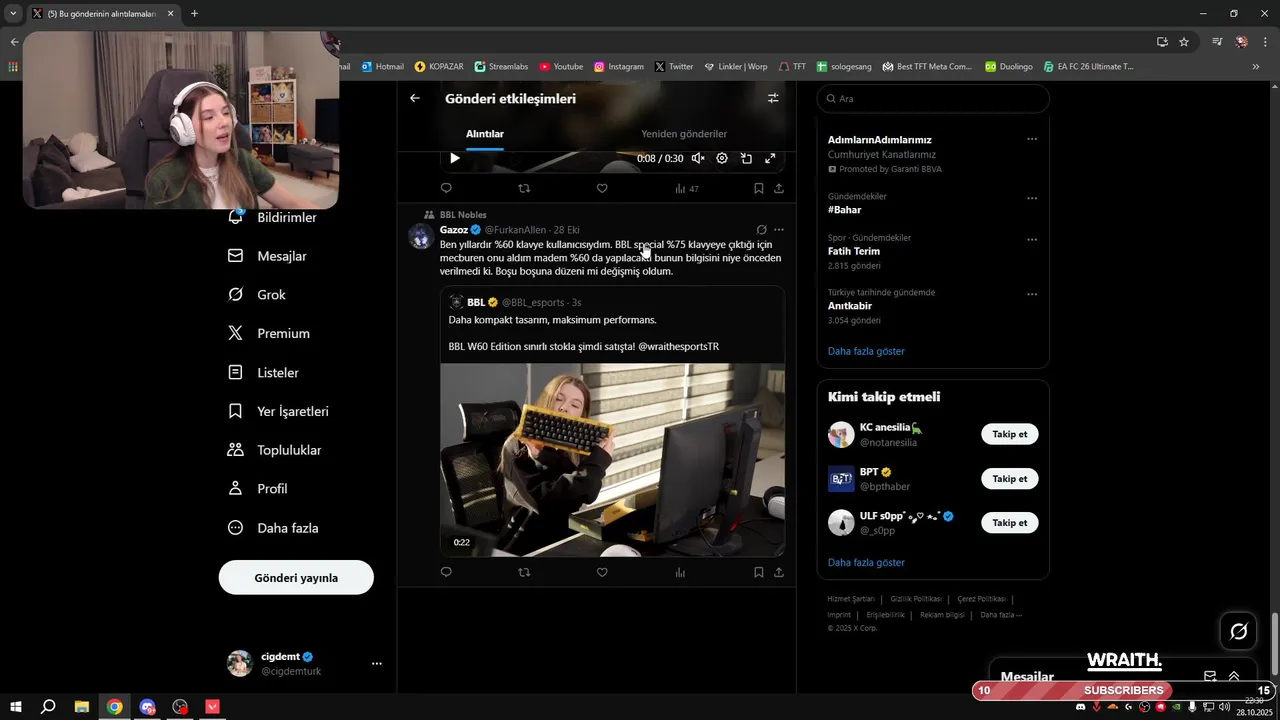
Task: Share the post showing 47 views
Action: 779,188
